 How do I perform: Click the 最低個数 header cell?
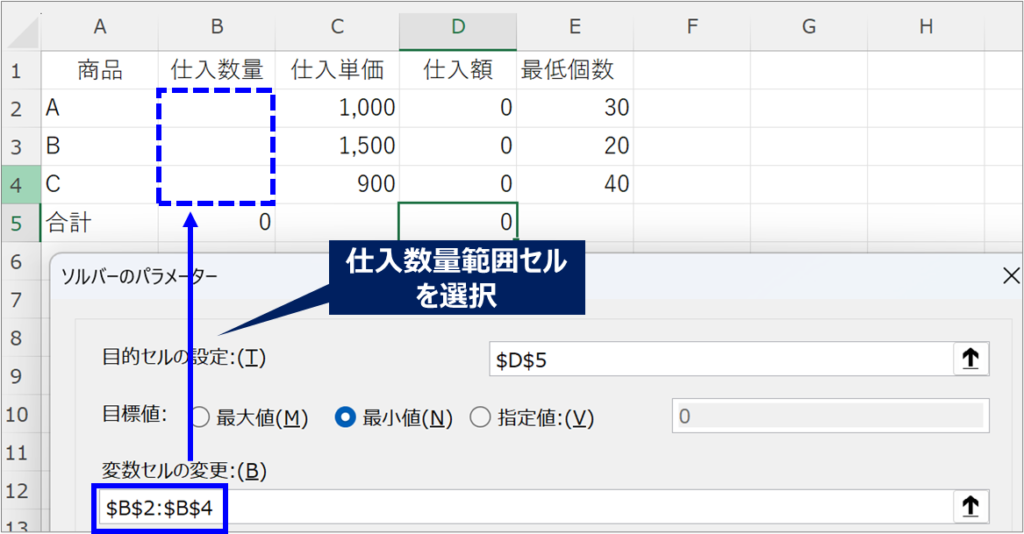(x=575, y=70)
